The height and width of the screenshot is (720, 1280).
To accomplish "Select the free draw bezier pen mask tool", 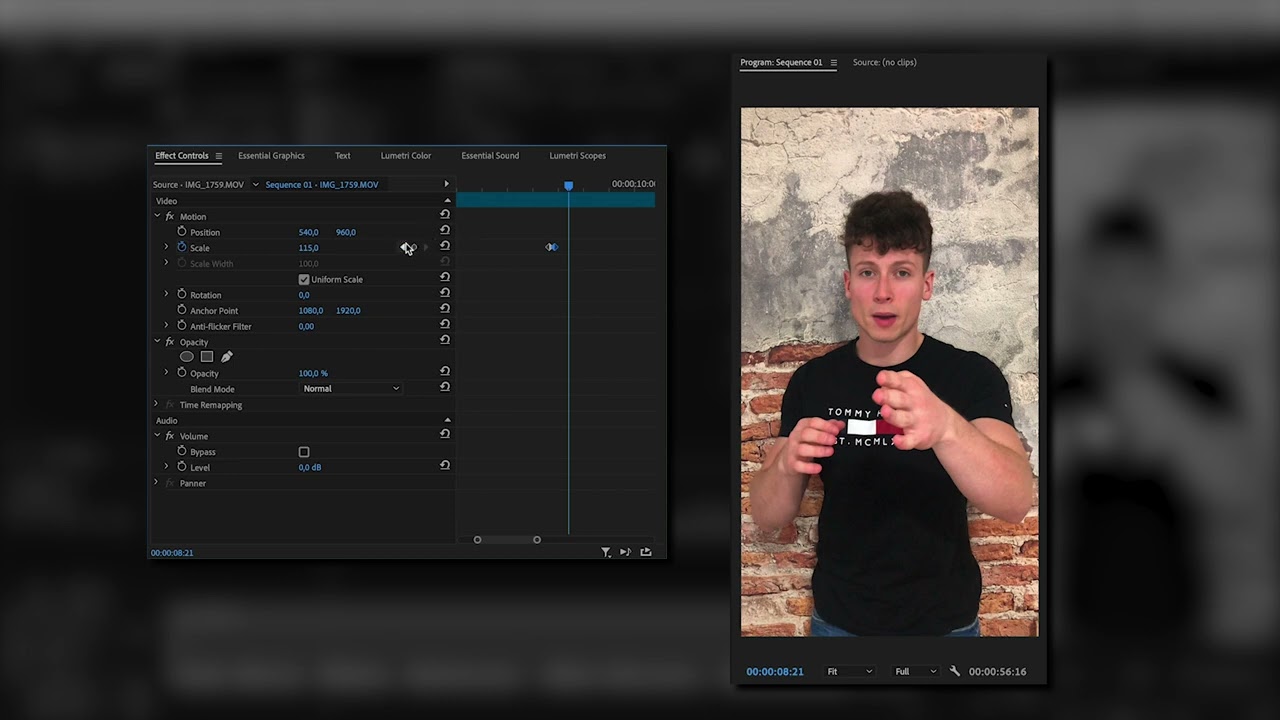I will (x=226, y=357).
